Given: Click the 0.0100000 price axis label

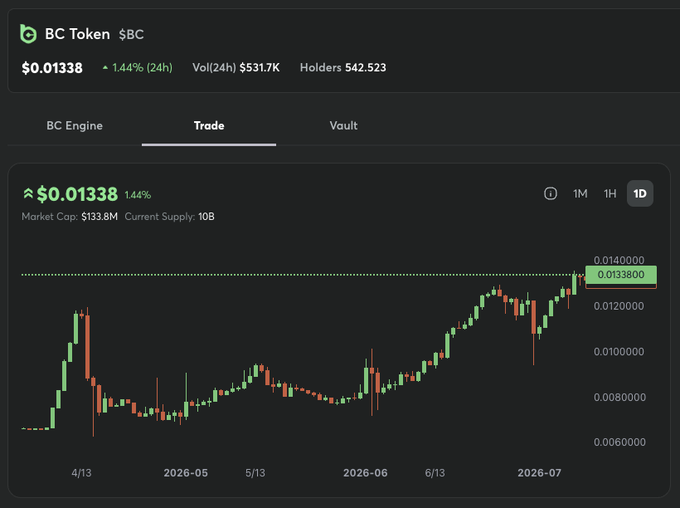Looking at the screenshot, I should [619, 351].
